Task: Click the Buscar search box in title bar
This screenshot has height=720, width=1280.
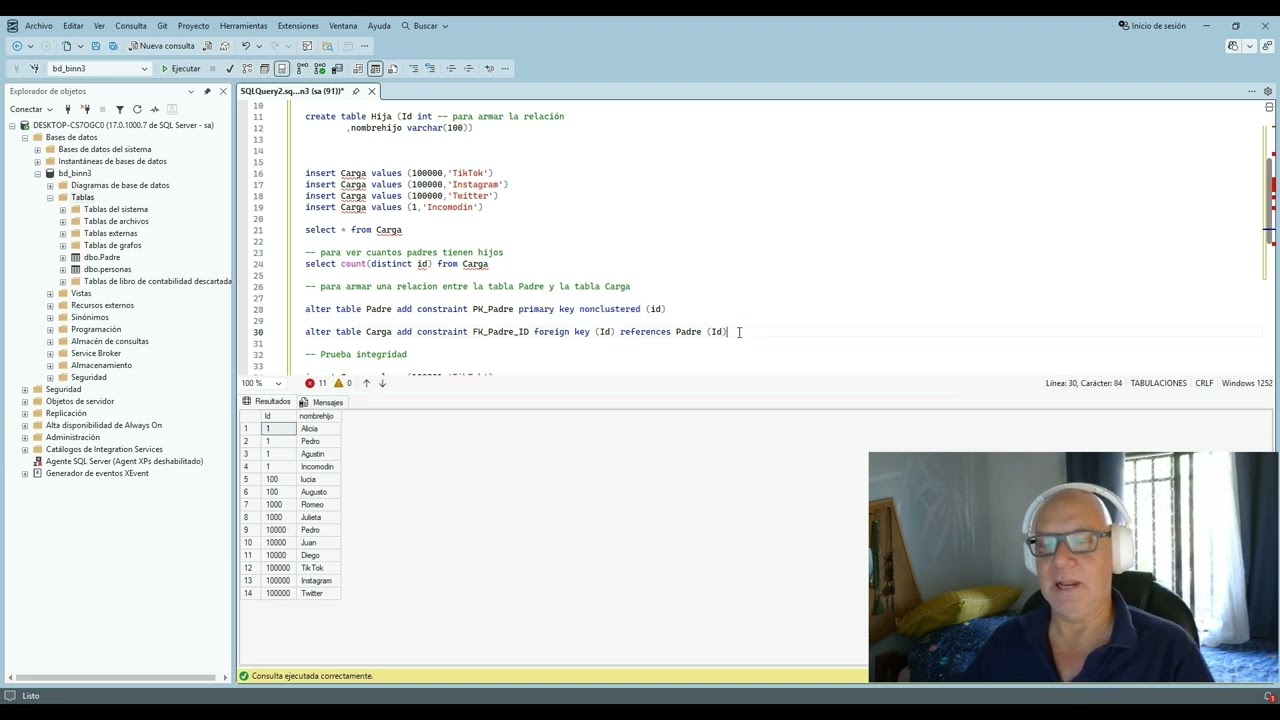Action: click(426, 26)
